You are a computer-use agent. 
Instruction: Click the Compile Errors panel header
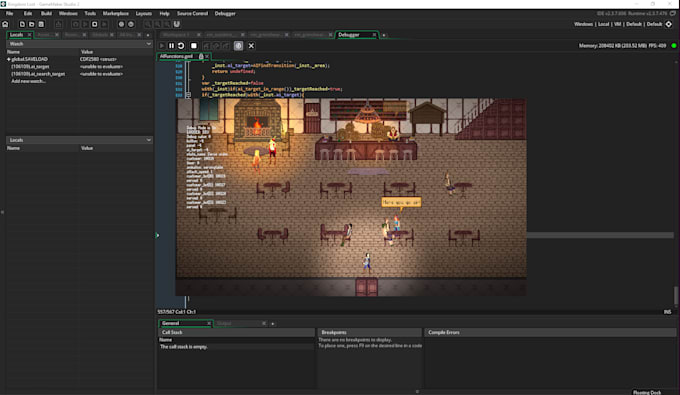(550, 332)
